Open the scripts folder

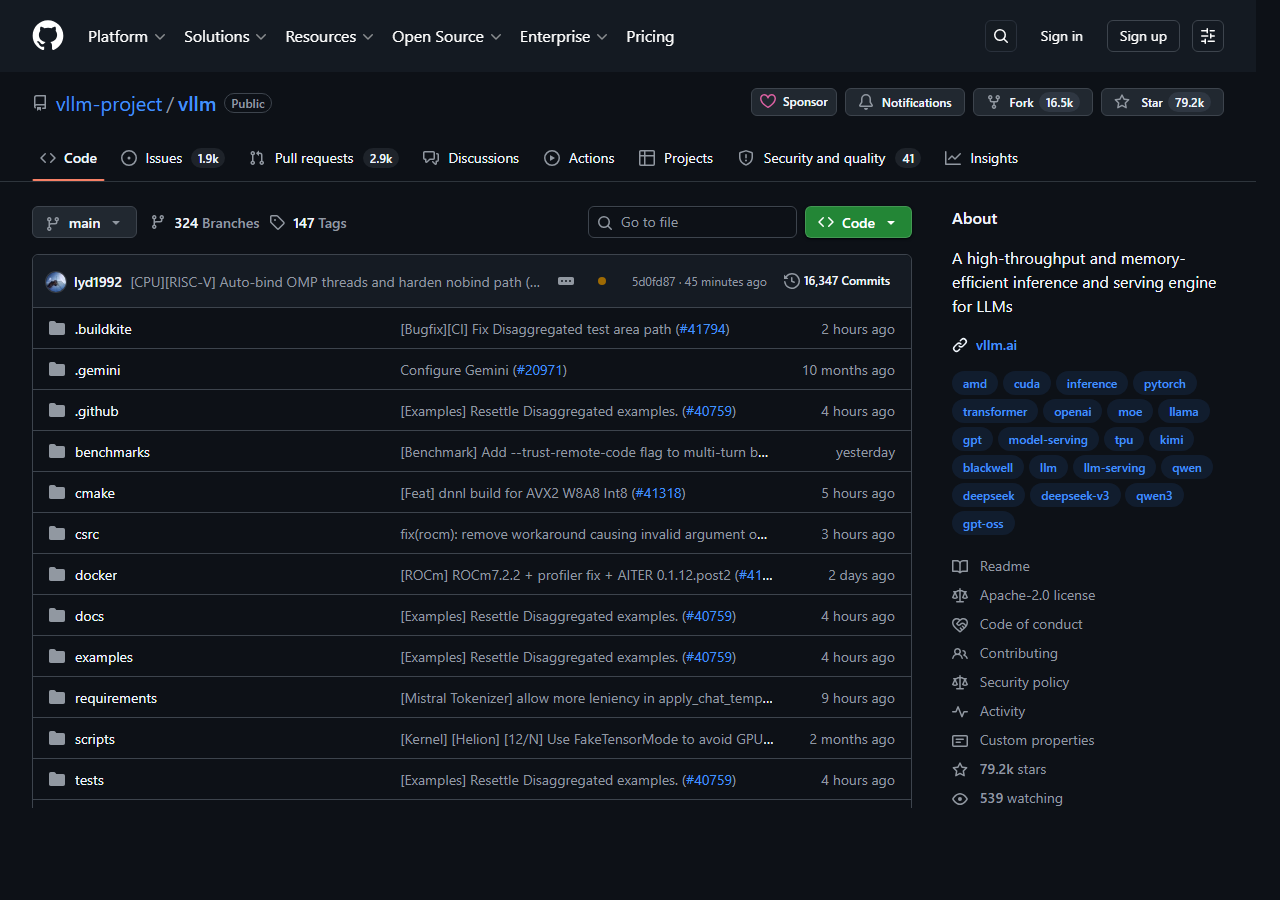pos(95,739)
